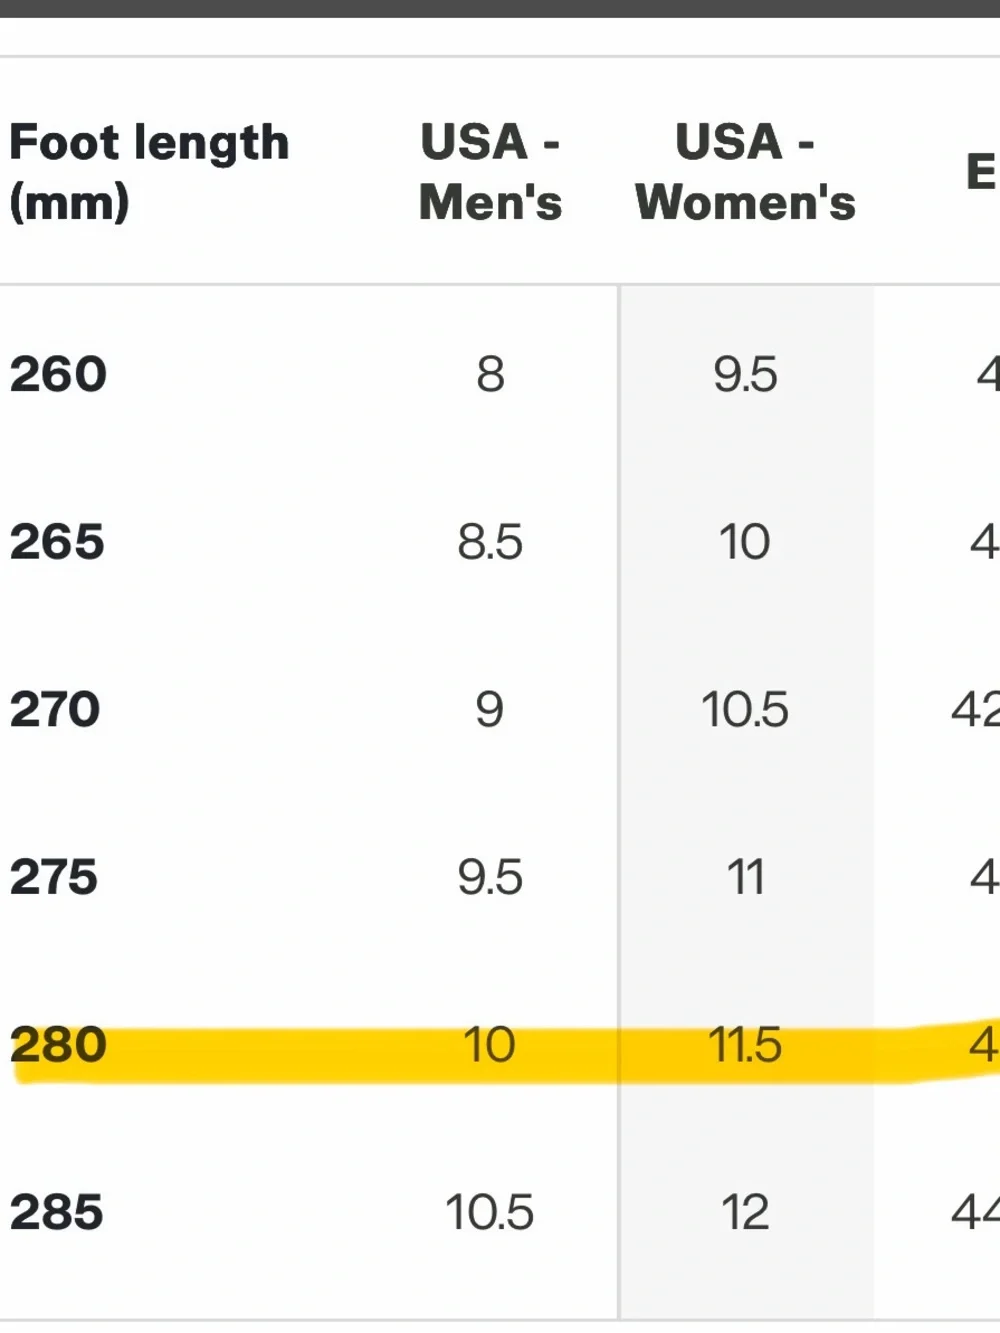Select the Foot length (mm) column header
The image size is (1000, 1333).
[149, 172]
